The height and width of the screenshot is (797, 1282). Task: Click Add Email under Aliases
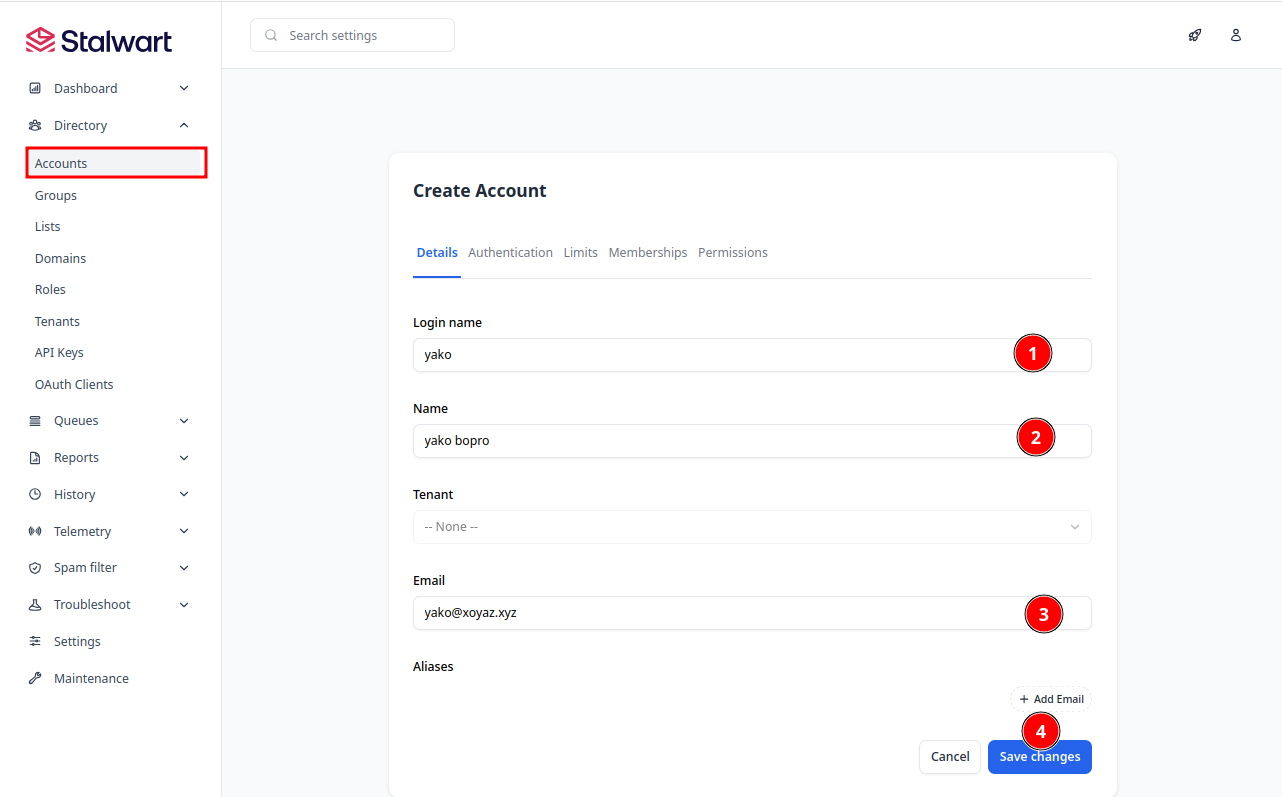[1050, 699]
